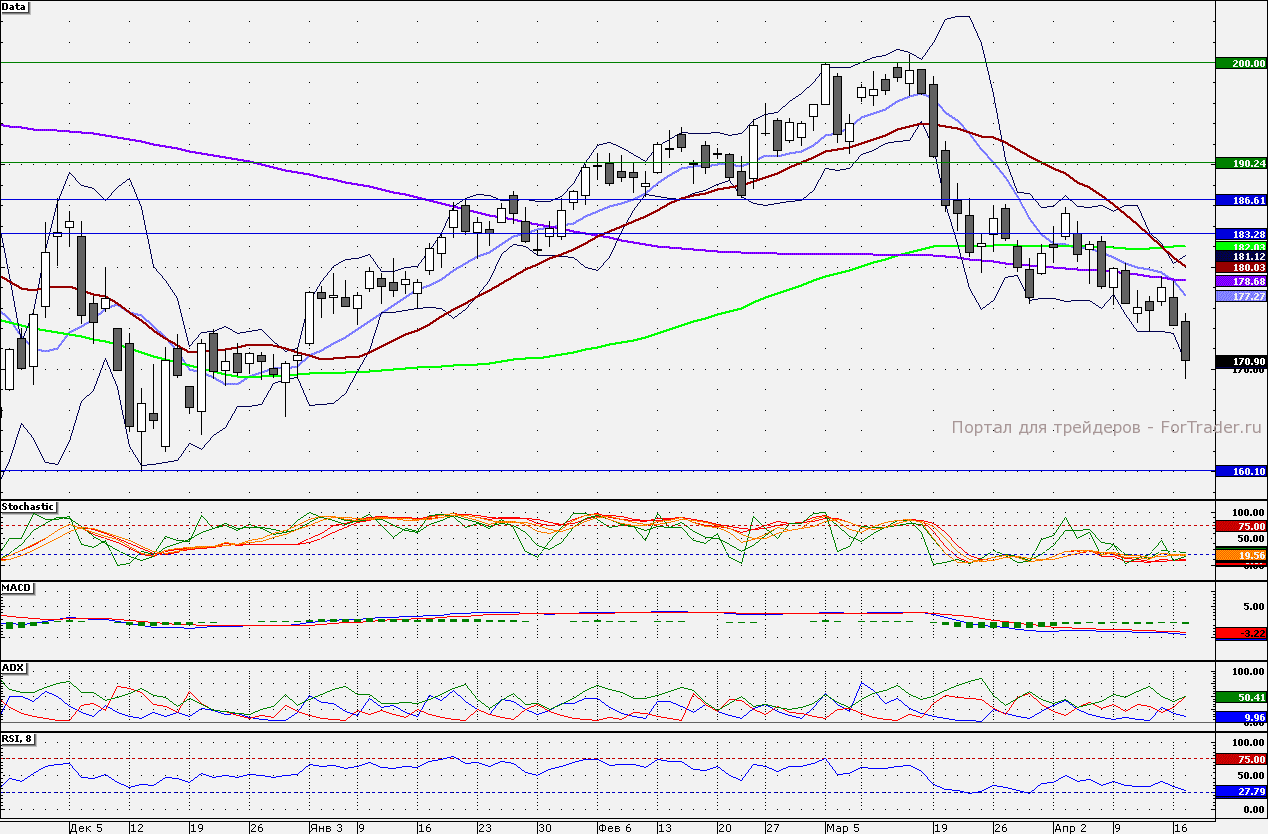Click the purple 178.68 price label

coord(1241,282)
